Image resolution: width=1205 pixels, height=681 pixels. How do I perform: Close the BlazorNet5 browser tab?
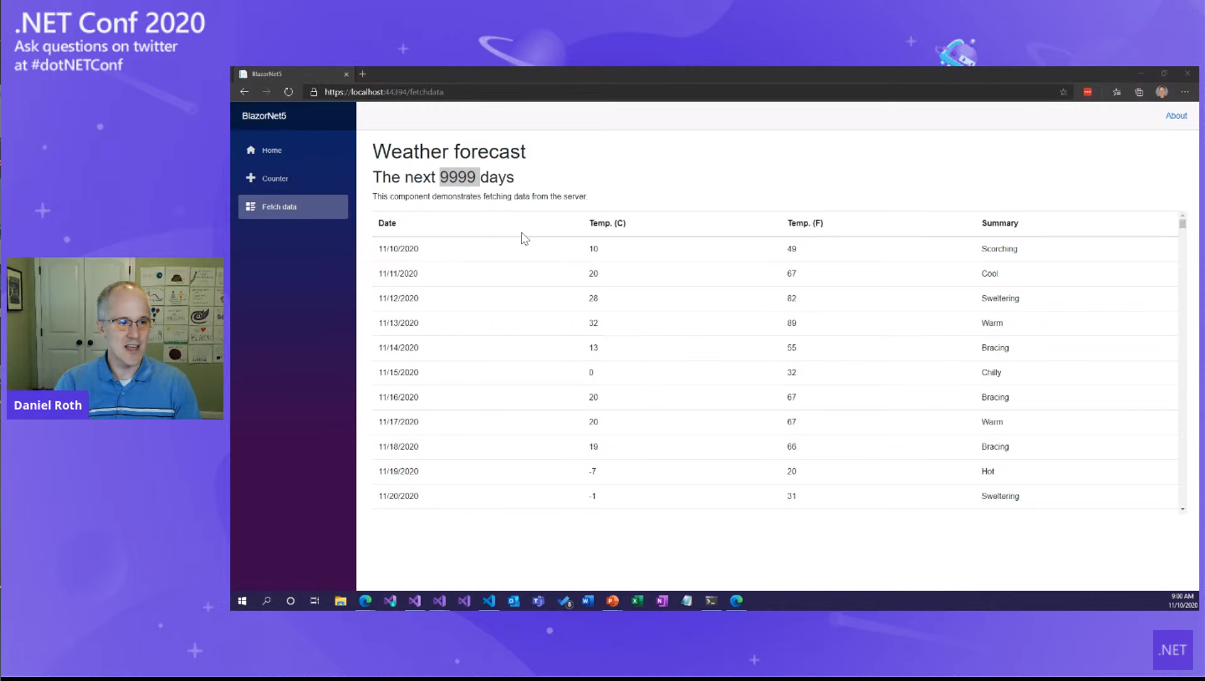[x=346, y=74]
